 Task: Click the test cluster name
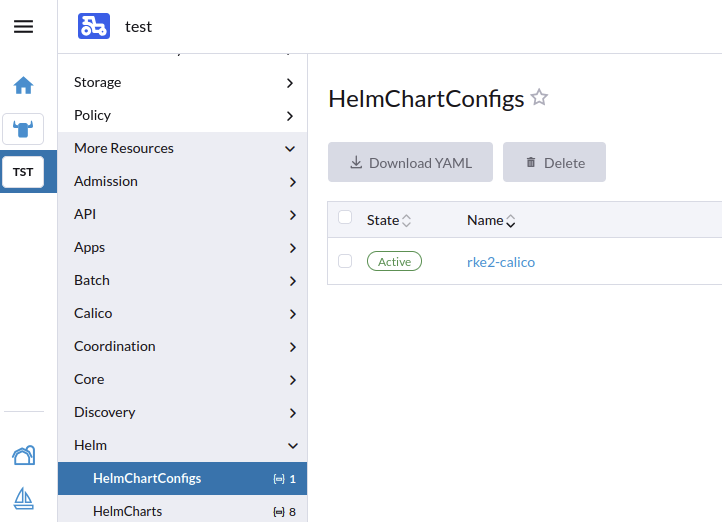[138, 27]
